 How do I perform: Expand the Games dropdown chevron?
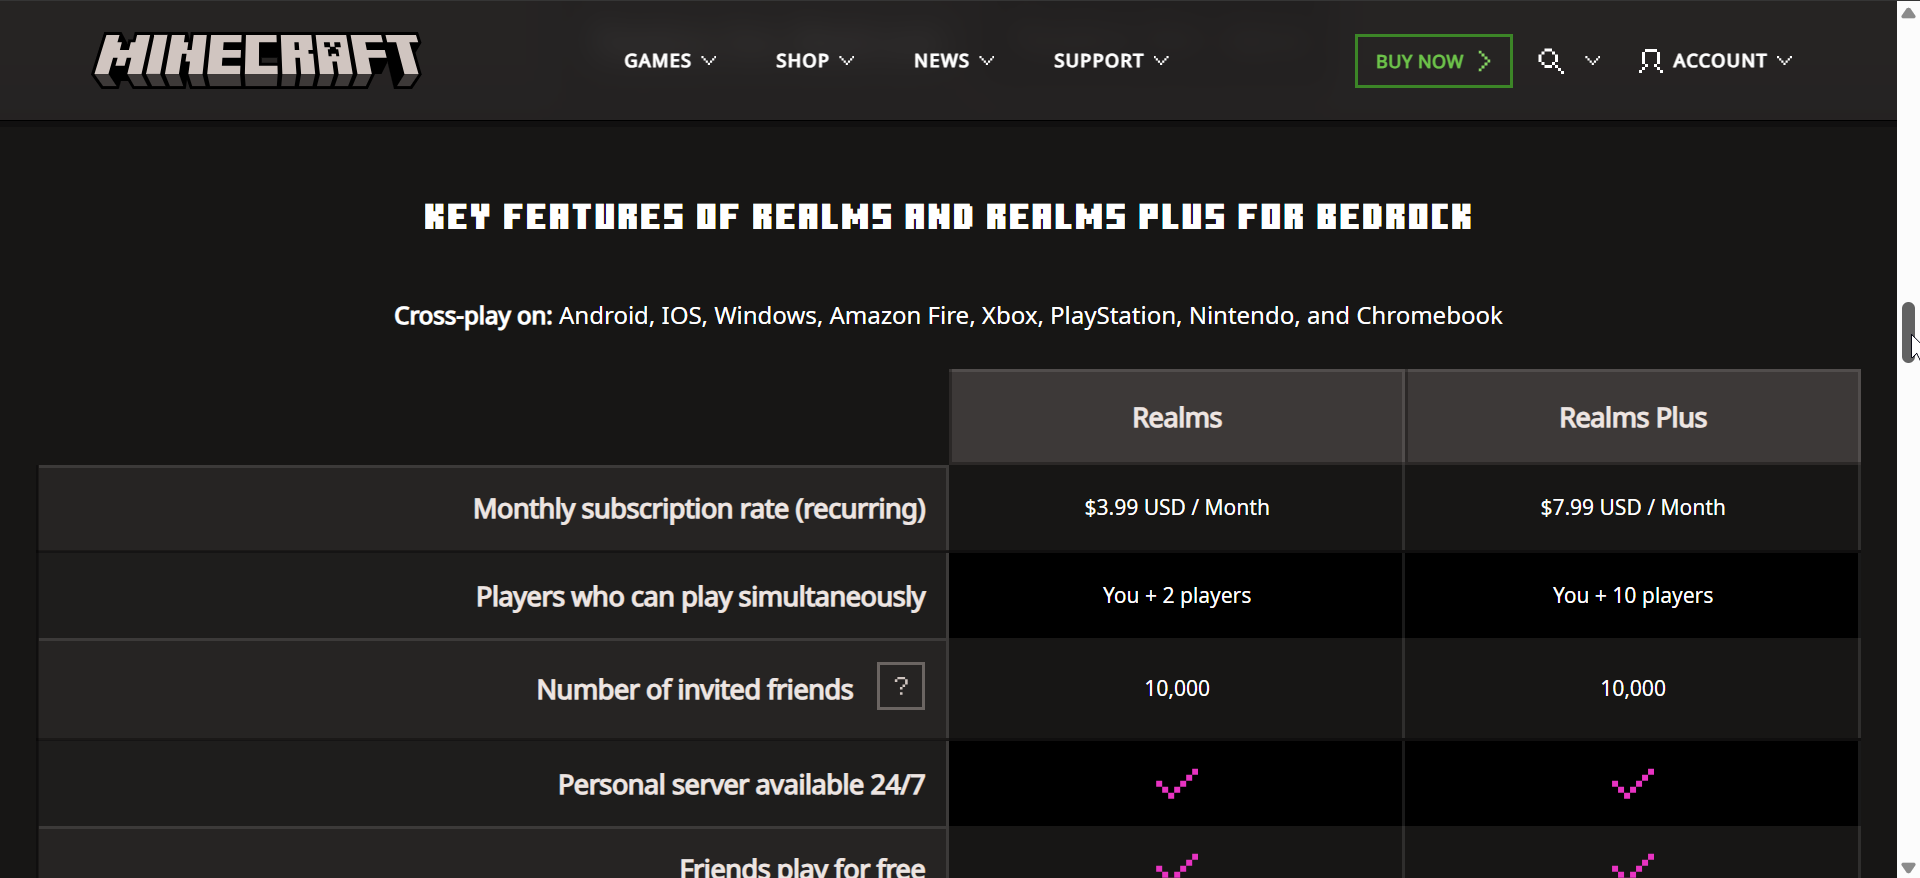pos(709,61)
